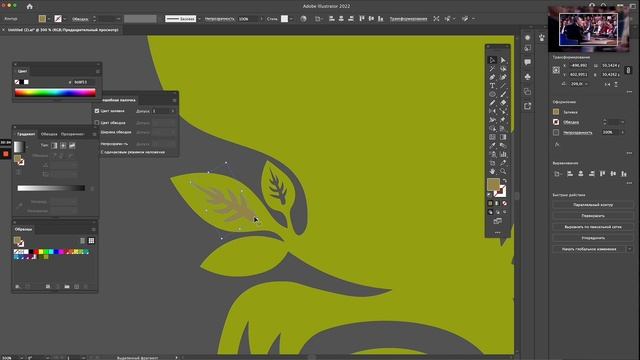Screen dimensions: 640x360
Task: Click horizontal align left in Align section
Action: click(570, 174)
